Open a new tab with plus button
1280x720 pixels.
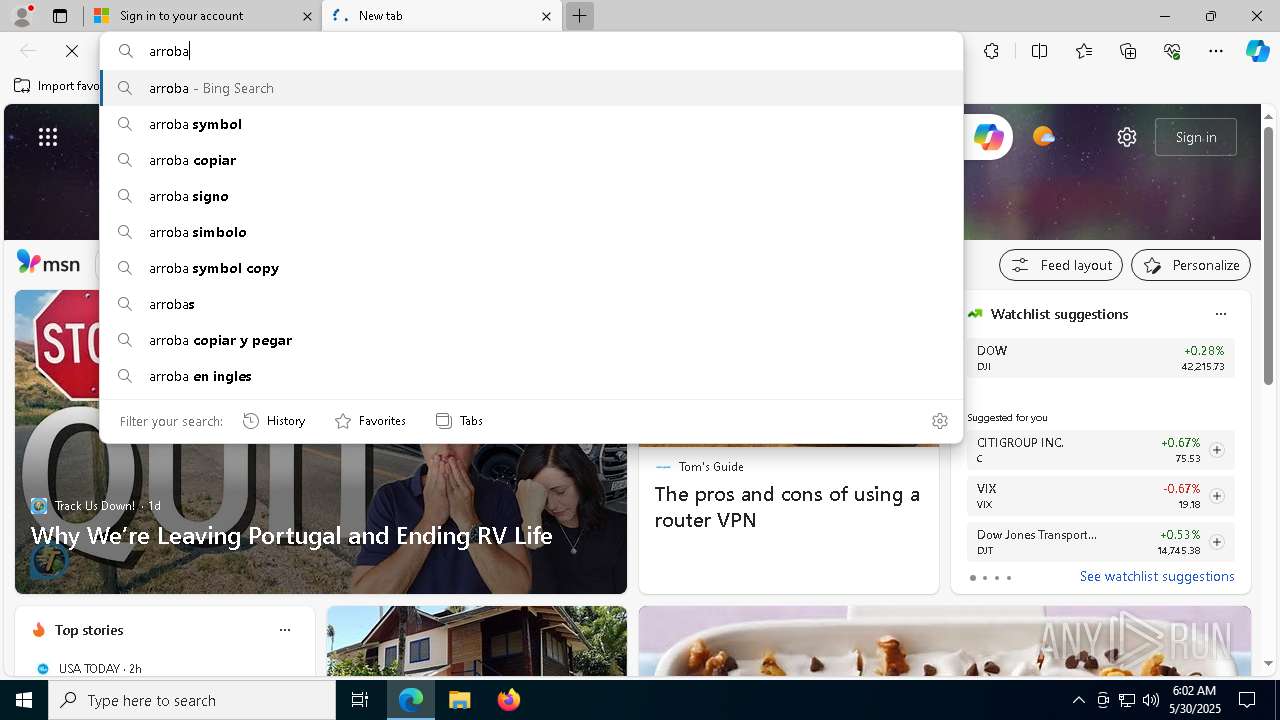pyautogui.click(x=579, y=16)
